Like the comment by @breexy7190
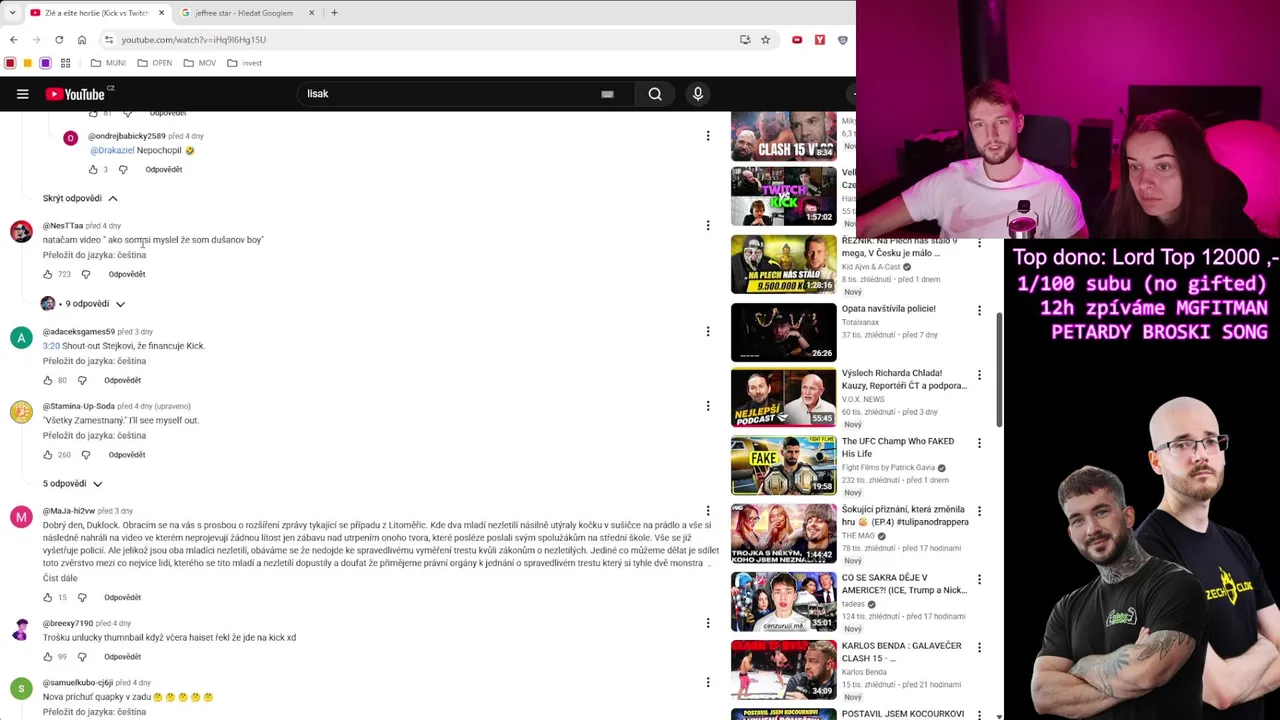 point(47,657)
